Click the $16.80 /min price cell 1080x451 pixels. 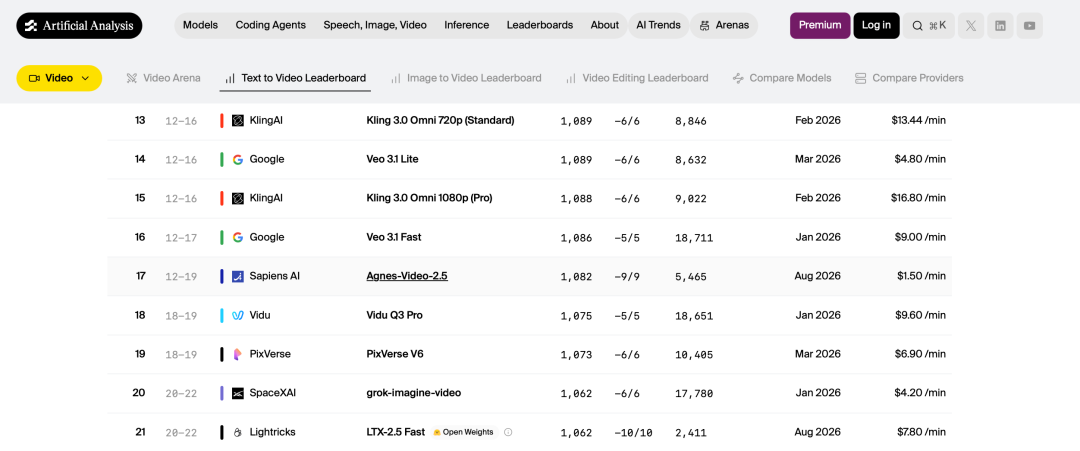coord(918,198)
